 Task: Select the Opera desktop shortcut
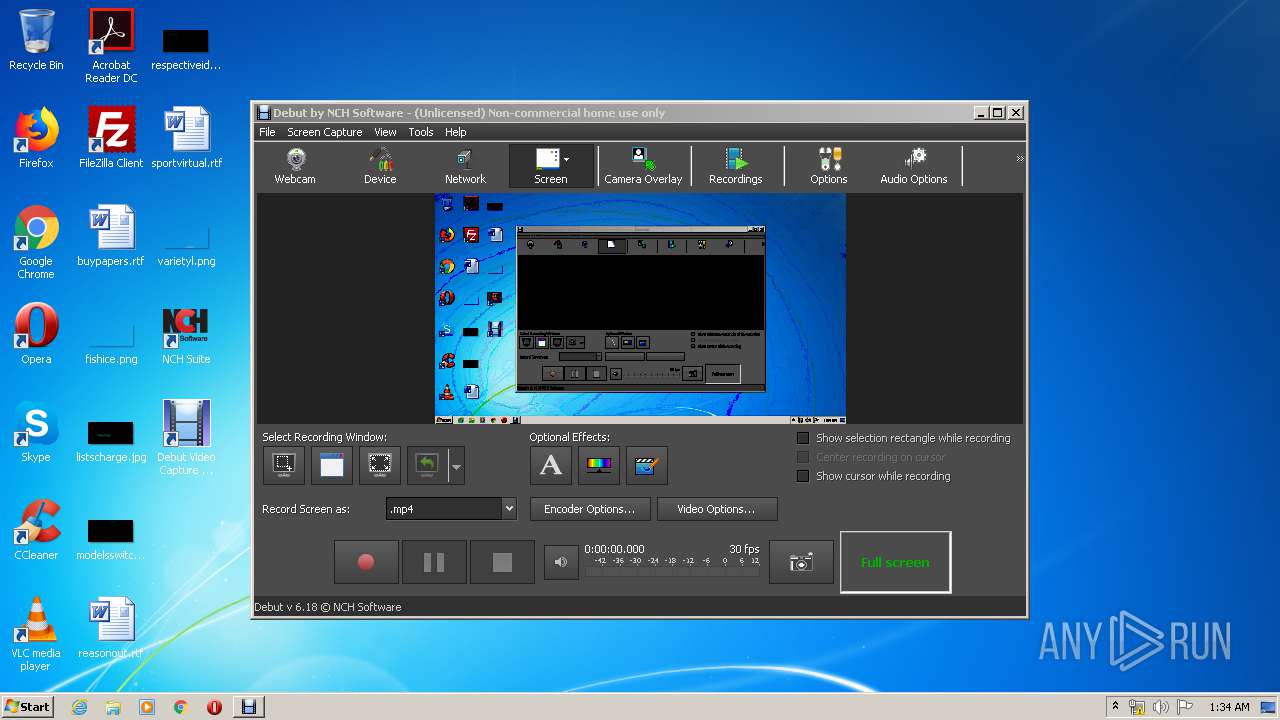(36, 334)
